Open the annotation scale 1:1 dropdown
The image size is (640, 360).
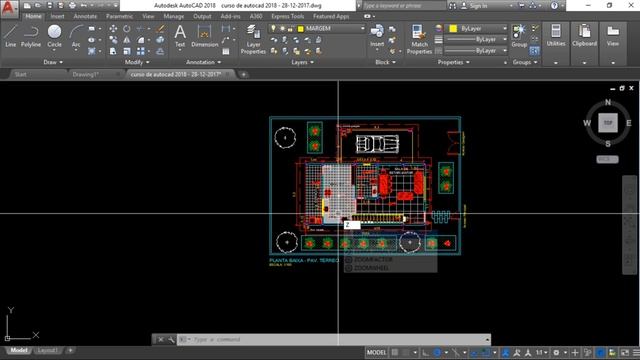542,352
